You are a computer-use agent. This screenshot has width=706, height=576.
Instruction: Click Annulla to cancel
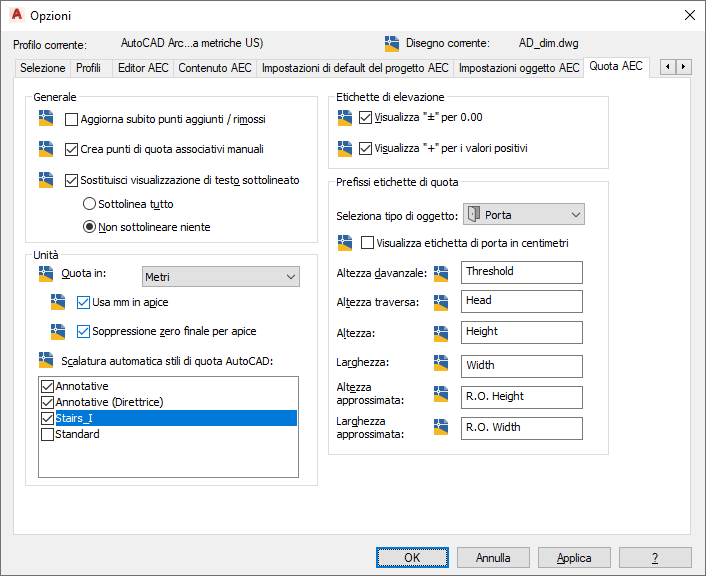[493, 558]
